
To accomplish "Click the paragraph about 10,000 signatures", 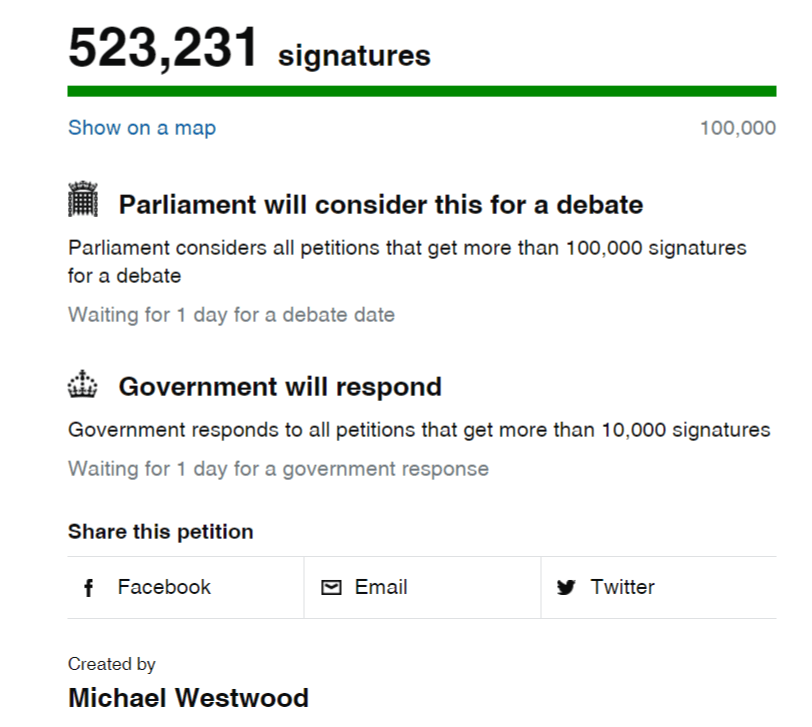I will tap(419, 430).
